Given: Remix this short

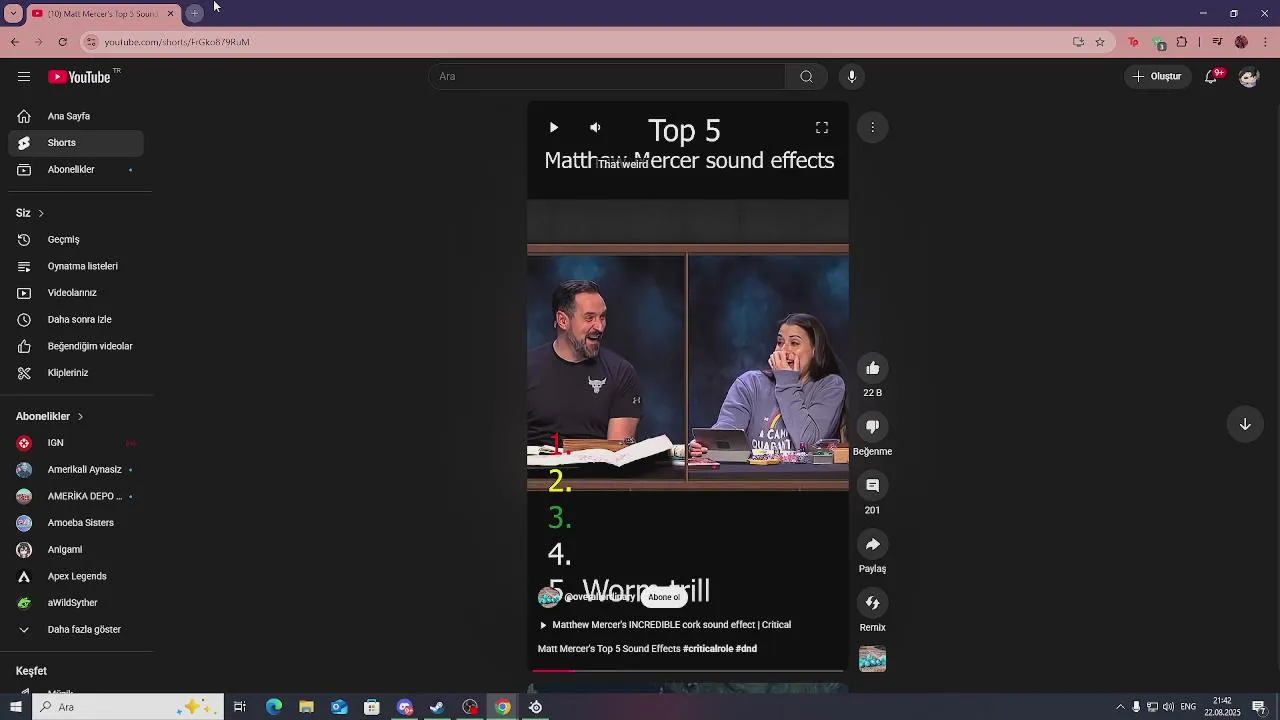Looking at the screenshot, I should coord(872,603).
